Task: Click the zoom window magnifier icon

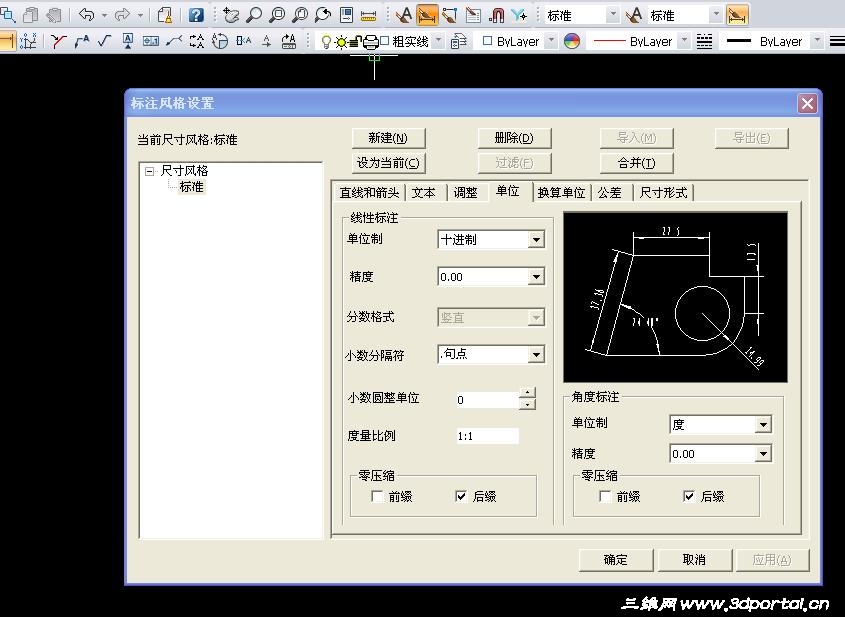Action: [x=276, y=15]
